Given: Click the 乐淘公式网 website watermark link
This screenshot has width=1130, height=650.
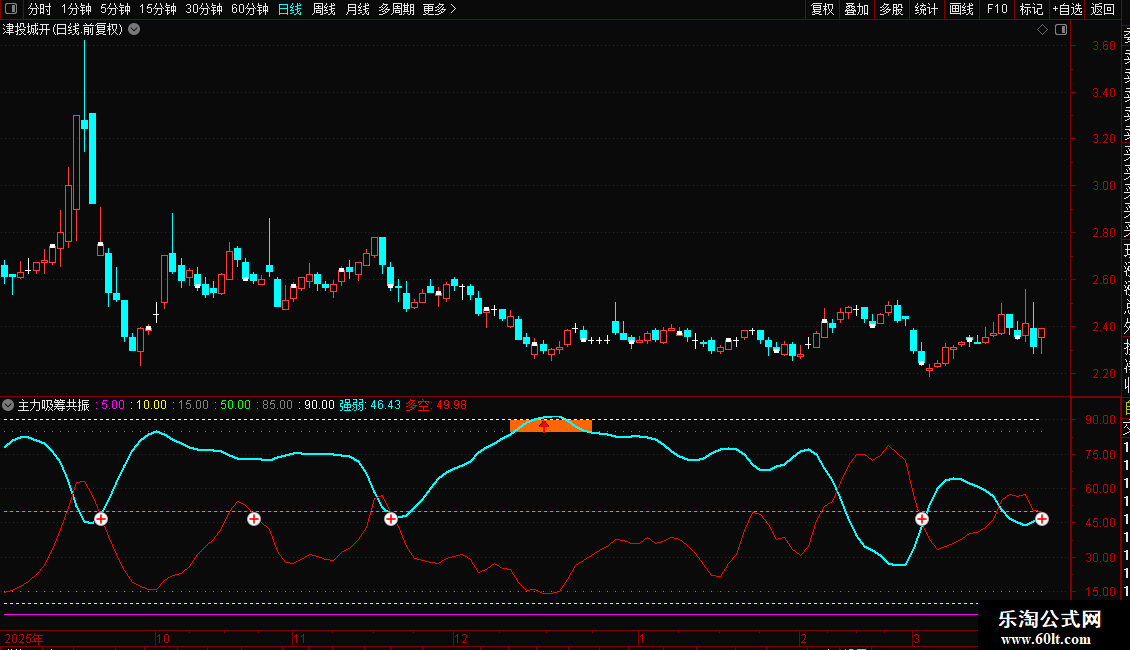Looking at the screenshot, I should (x=1050, y=628).
